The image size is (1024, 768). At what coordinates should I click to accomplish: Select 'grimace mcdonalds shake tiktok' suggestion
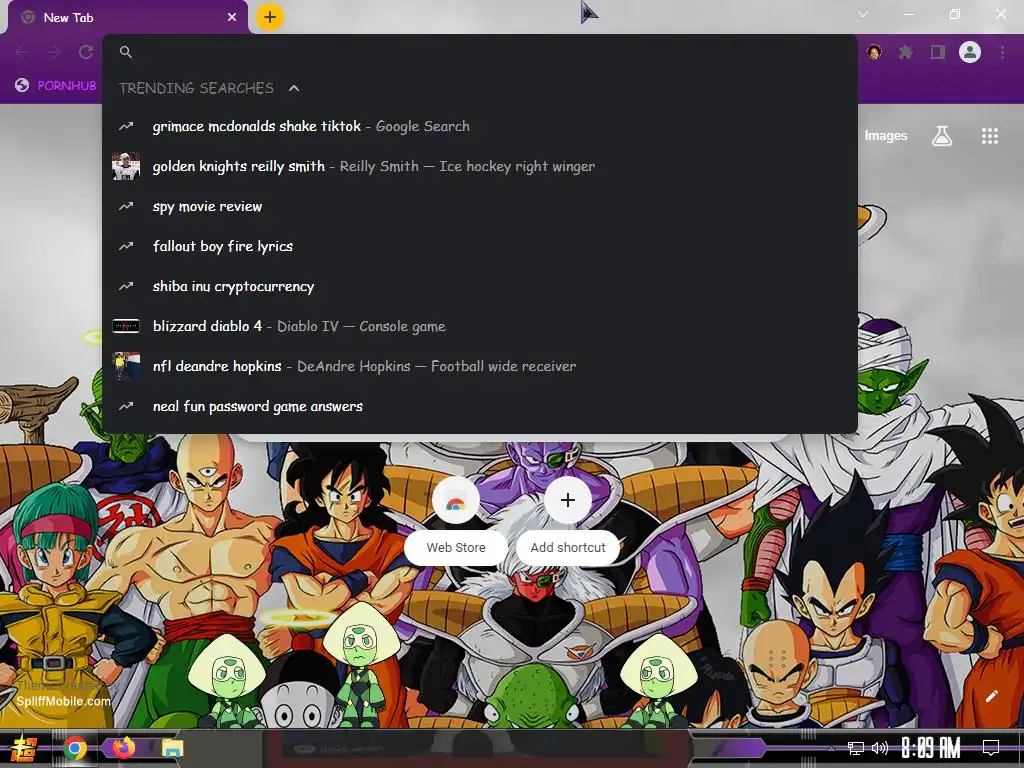480,126
